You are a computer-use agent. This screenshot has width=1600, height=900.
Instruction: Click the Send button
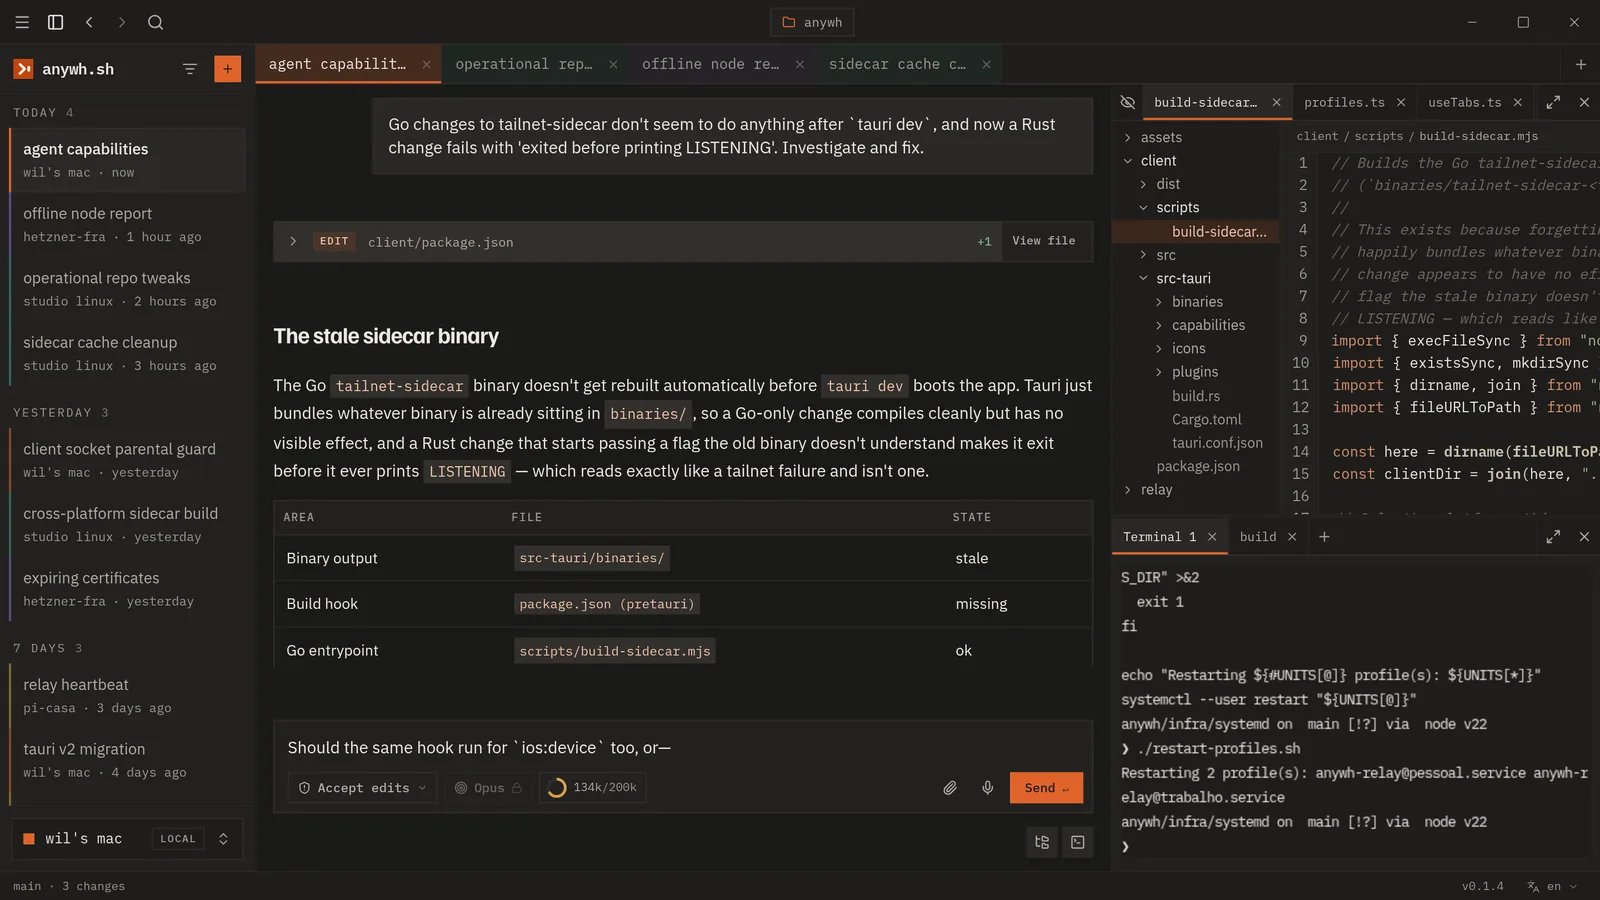tap(1046, 788)
